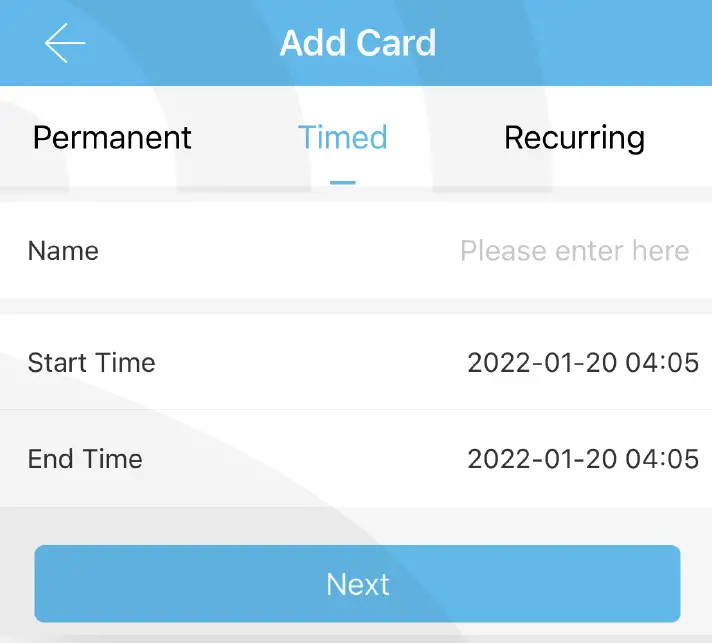This screenshot has width=712, height=643.
Task: Tap the back arrow icon
Action: 65,44
